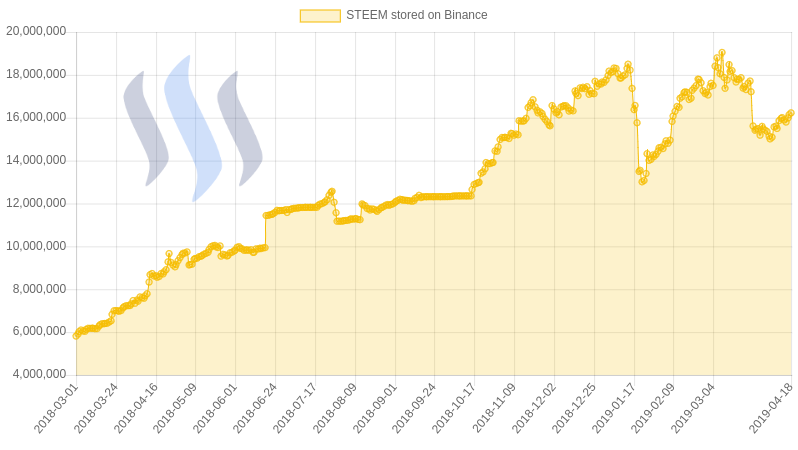This screenshot has width=798, height=450.
Task: Click the 16,000,000 y-axis label
Action: click(36, 117)
